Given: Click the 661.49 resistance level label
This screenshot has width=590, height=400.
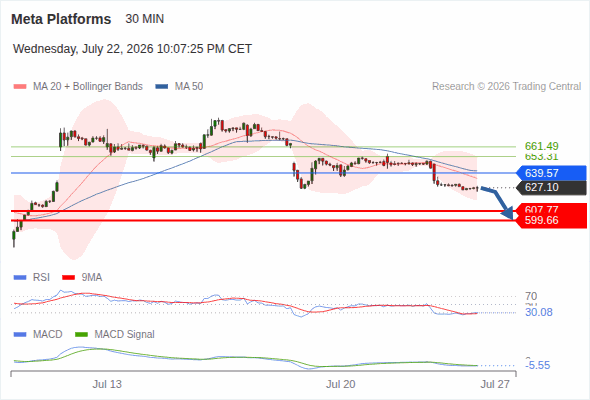Looking at the screenshot, I should tap(541, 146).
